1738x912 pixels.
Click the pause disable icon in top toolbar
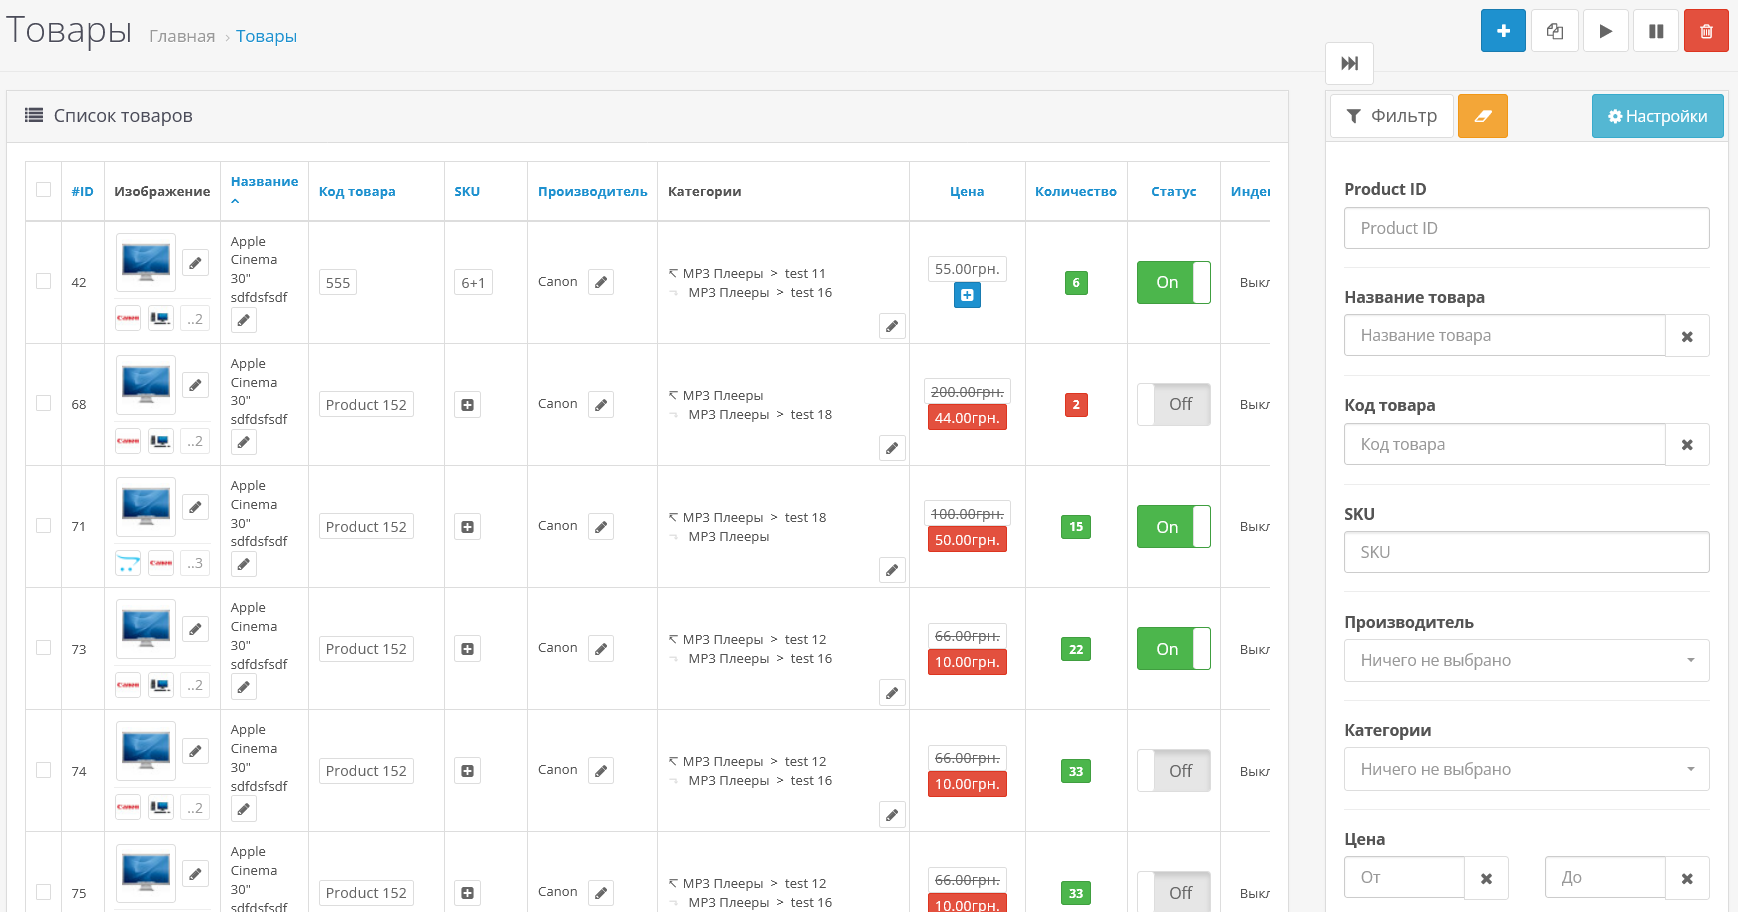[1656, 31]
